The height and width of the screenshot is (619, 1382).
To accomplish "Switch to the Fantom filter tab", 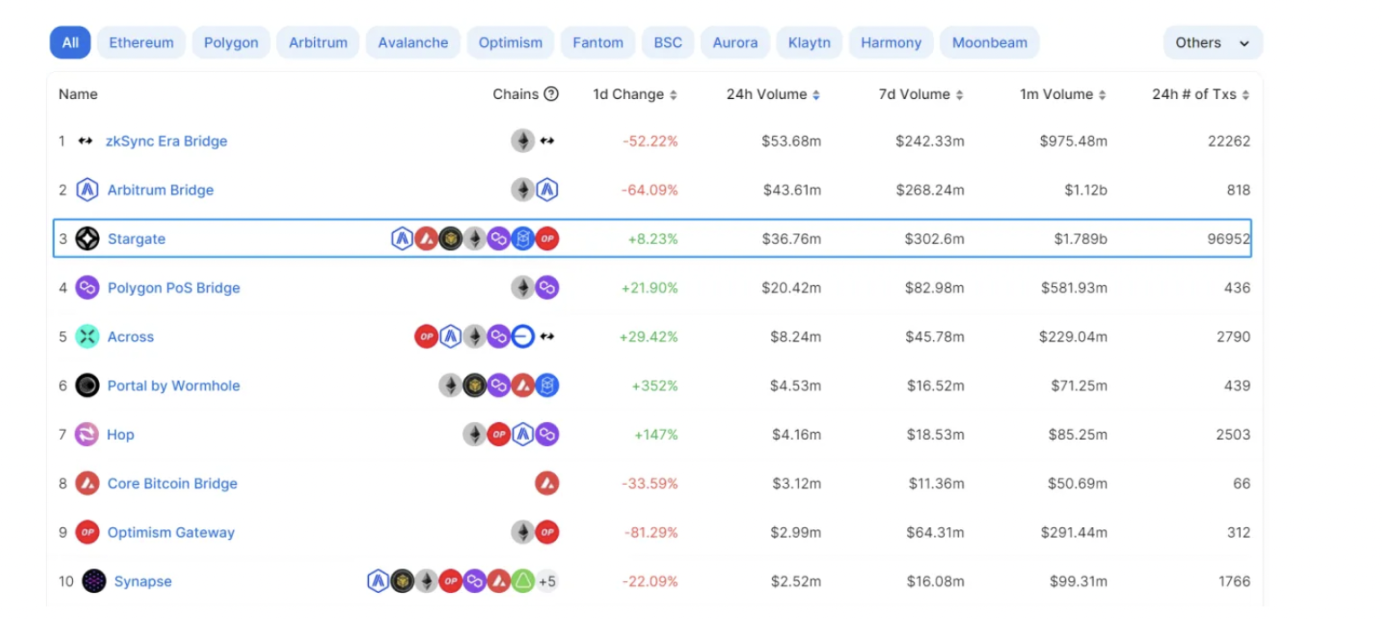I will pos(598,43).
